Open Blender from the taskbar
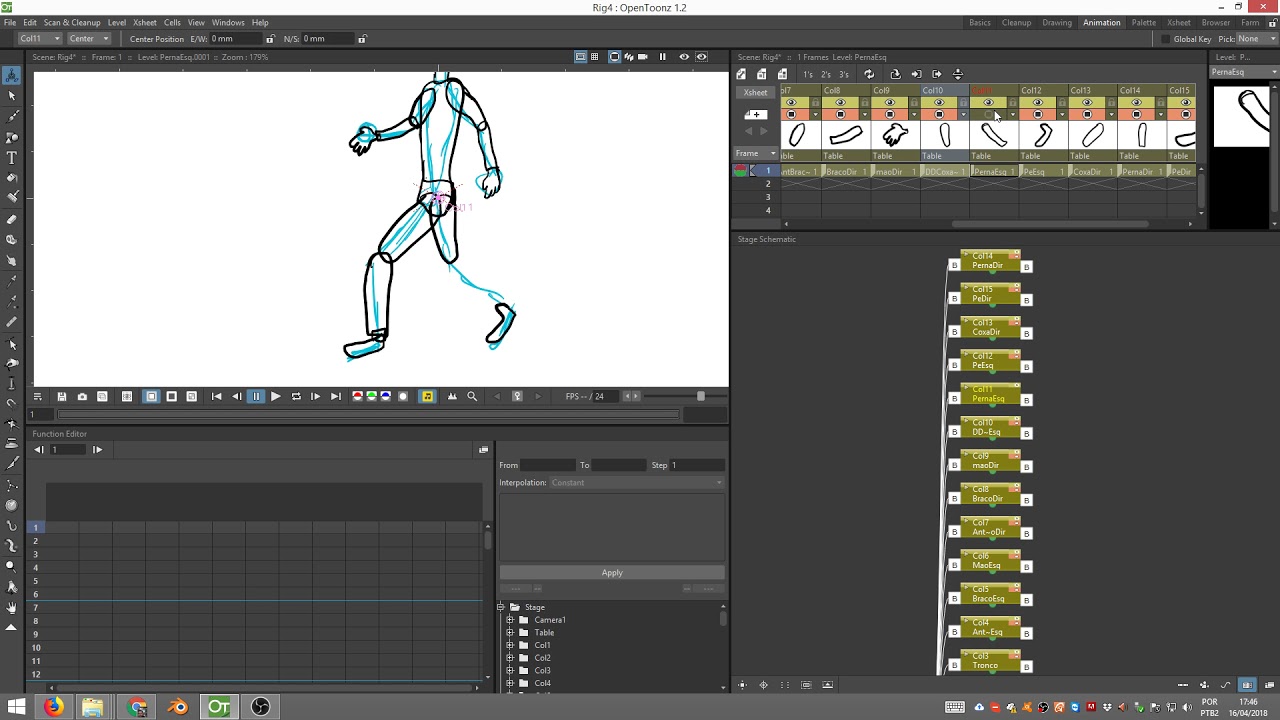This screenshot has height=720, width=1280. click(x=177, y=707)
